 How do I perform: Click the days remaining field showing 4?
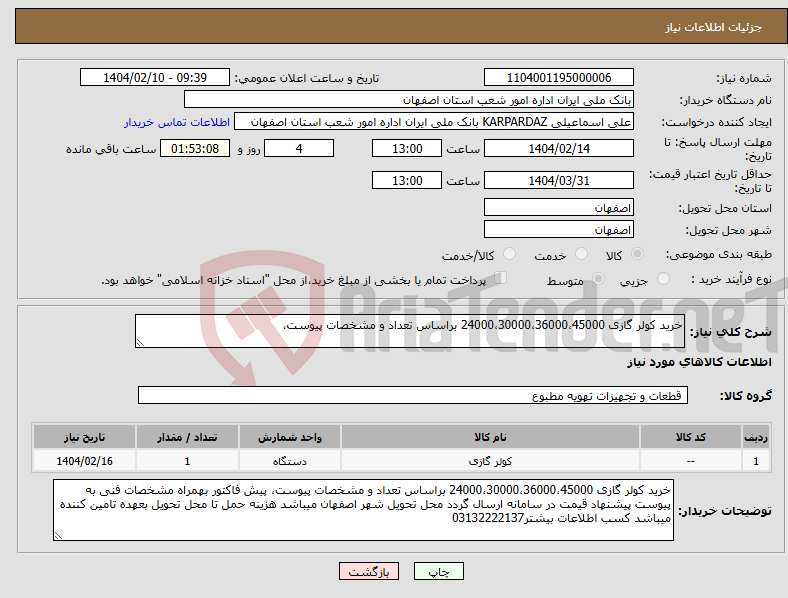[x=299, y=148]
